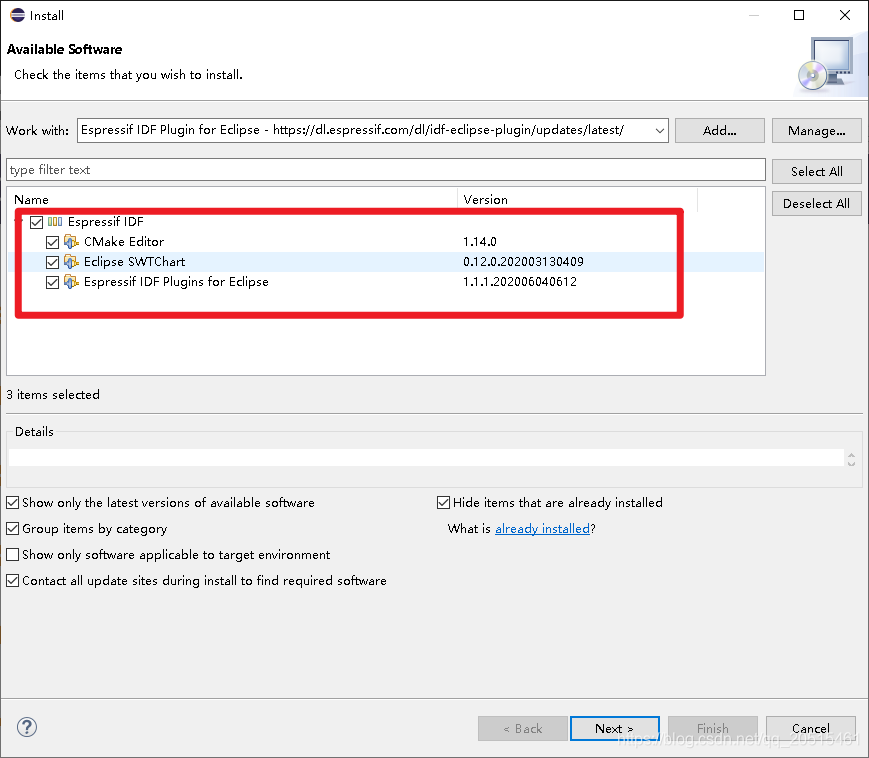869x758 pixels.
Task: Click the install wizard computer and CD banner image
Action: point(829,63)
